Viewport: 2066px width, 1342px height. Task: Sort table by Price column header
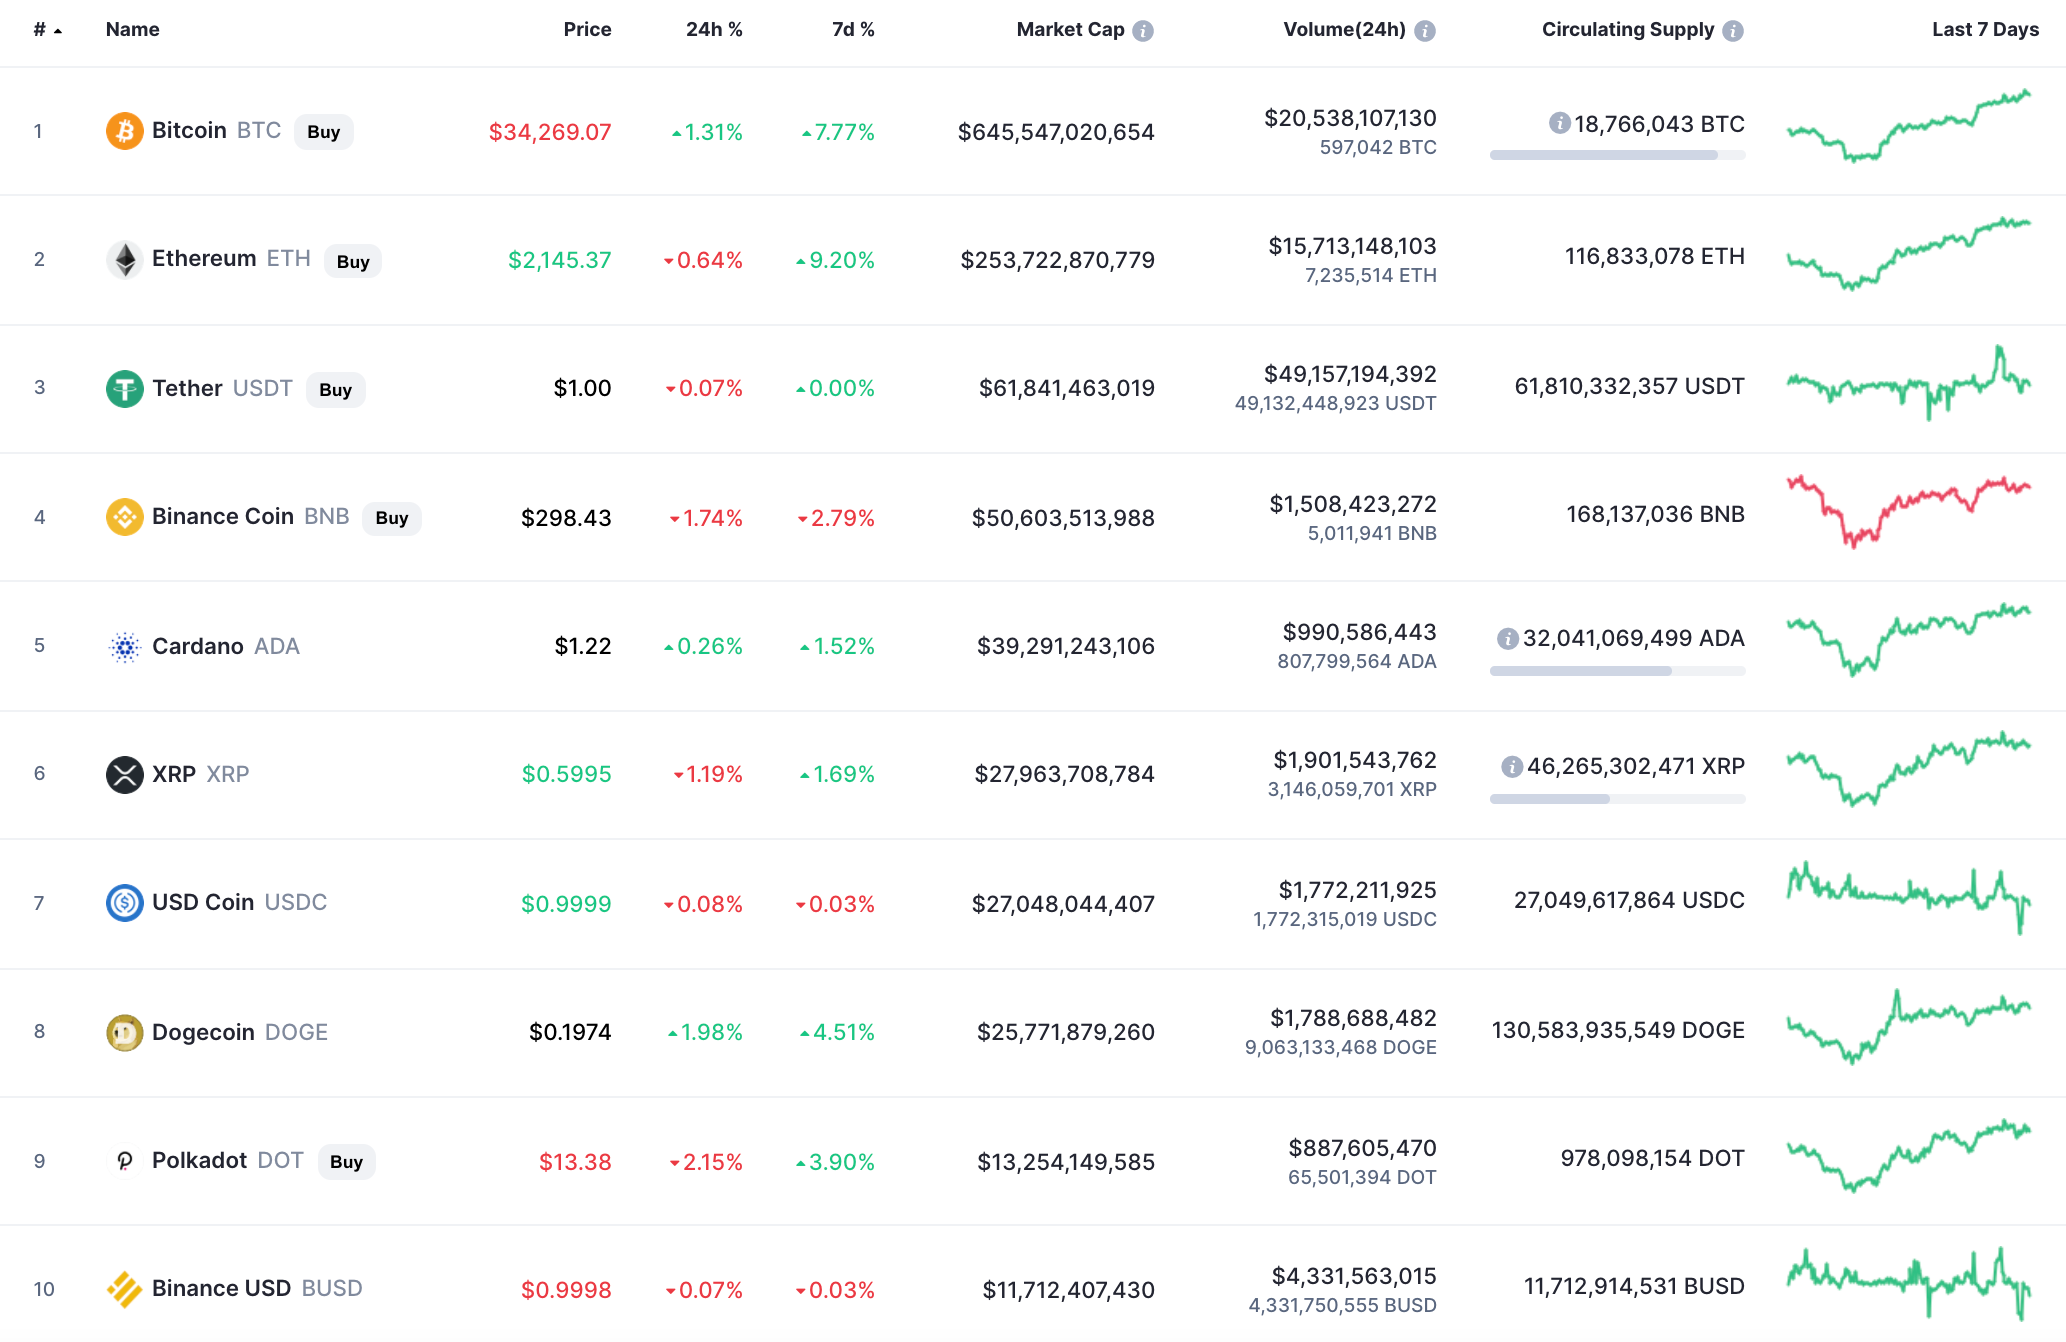pyautogui.click(x=587, y=29)
